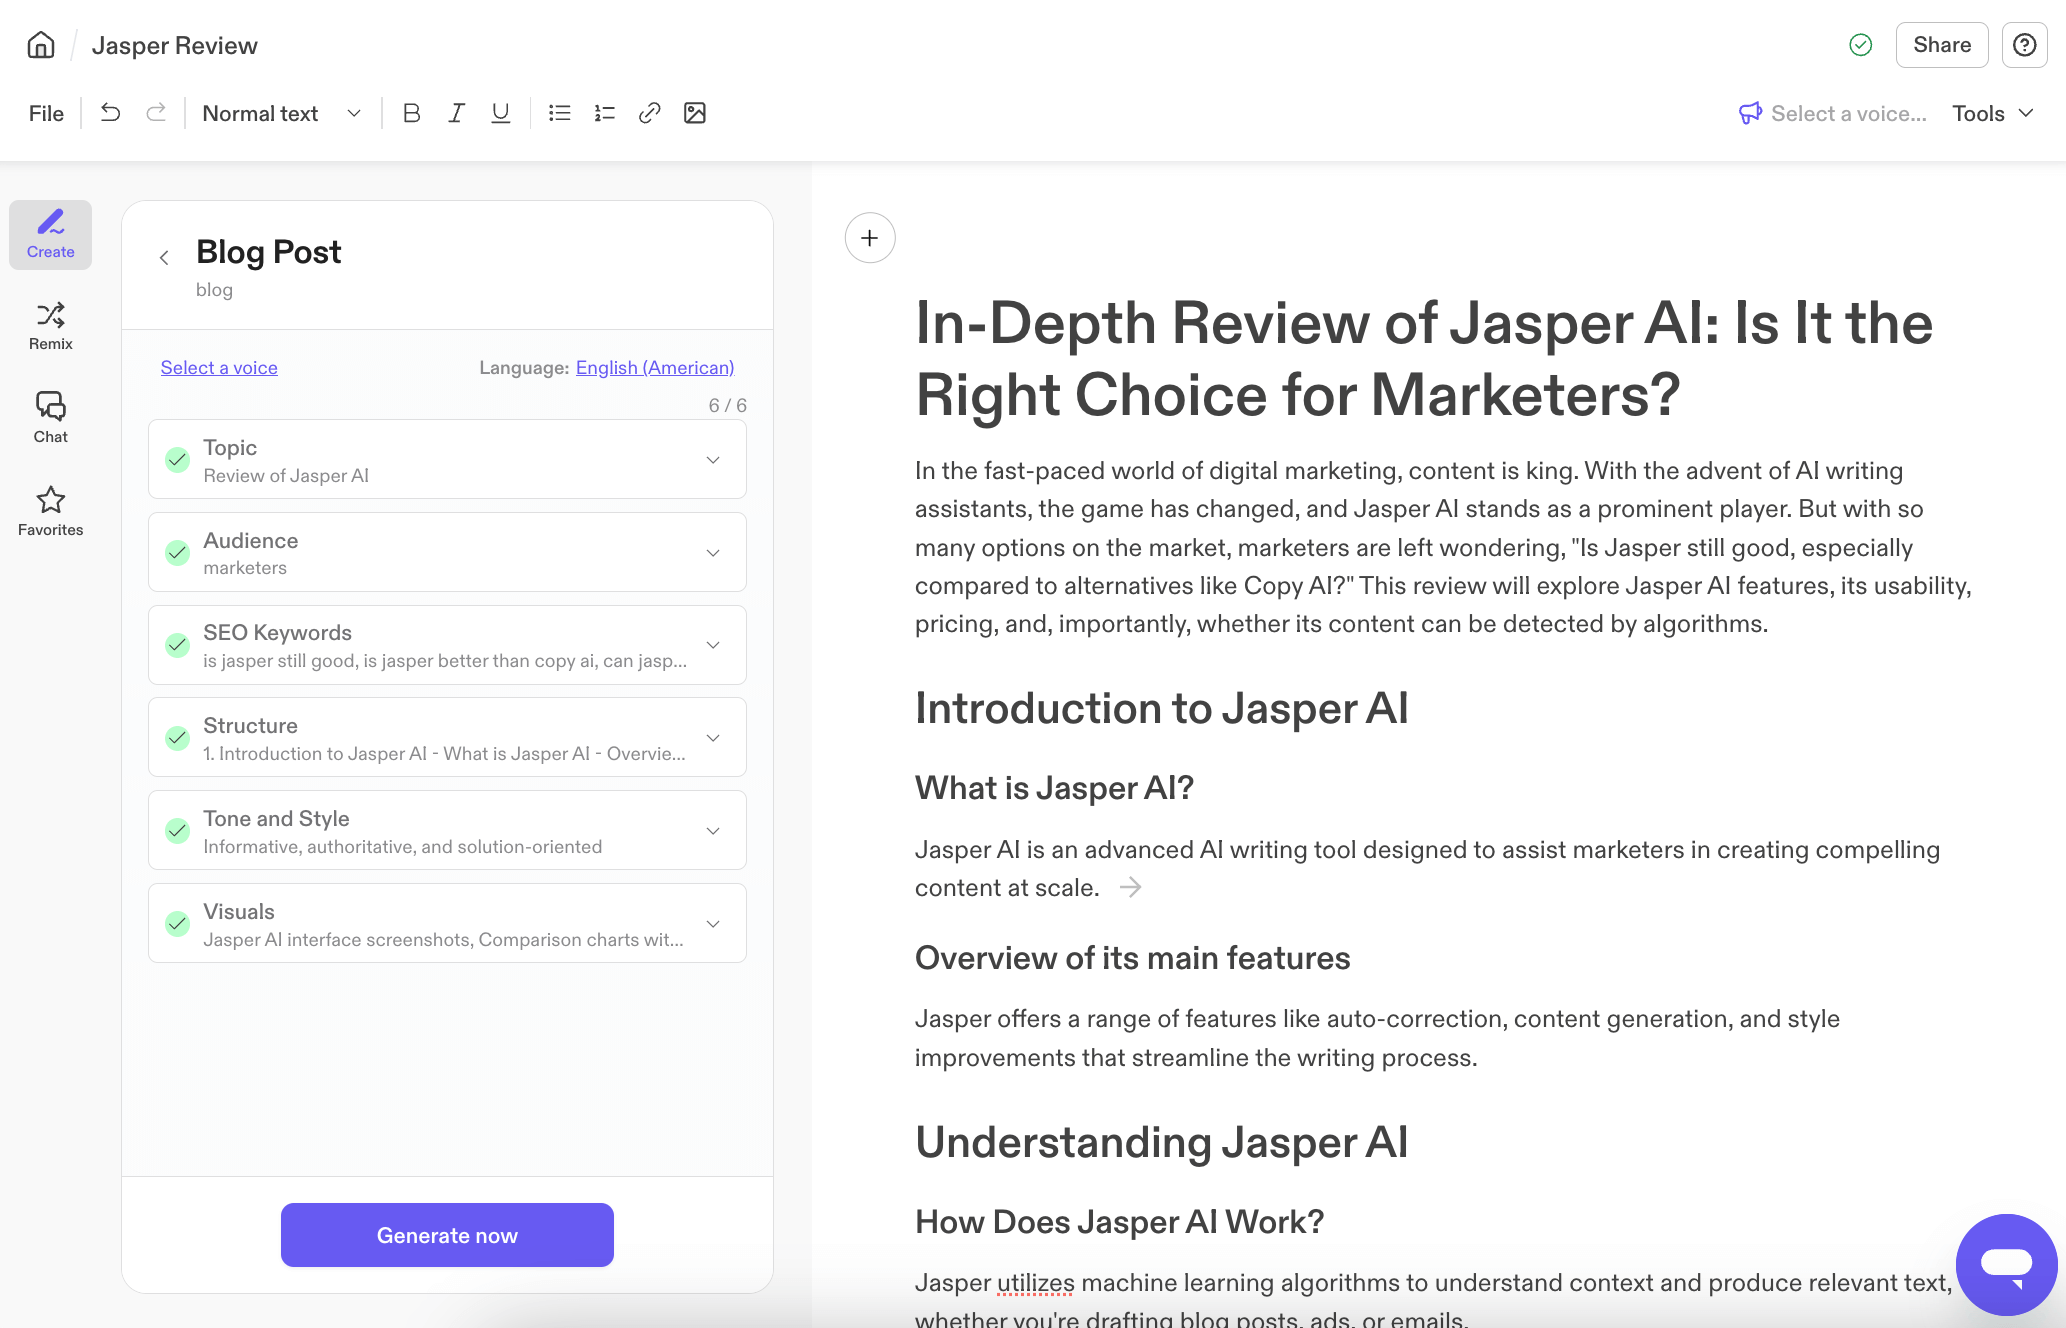
Task: Expand the SEO Keywords section
Action: (x=712, y=645)
